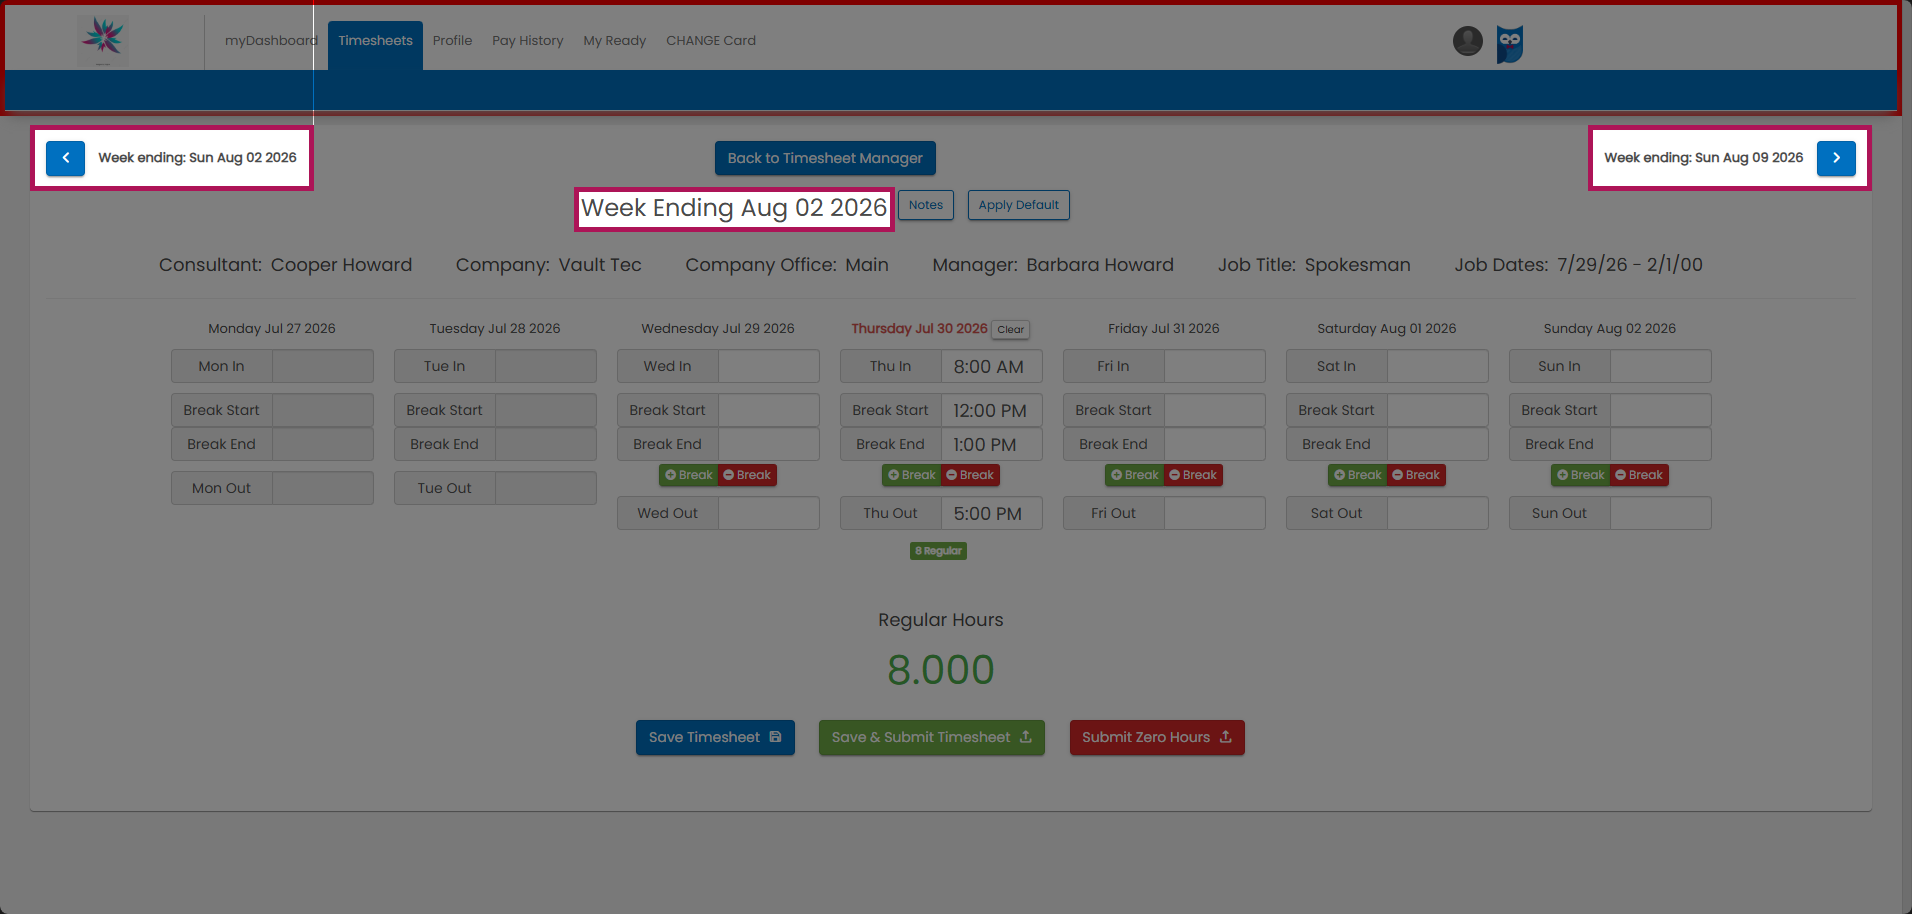Remove a break on Wednesday
1912x914 pixels.
pyautogui.click(x=747, y=475)
